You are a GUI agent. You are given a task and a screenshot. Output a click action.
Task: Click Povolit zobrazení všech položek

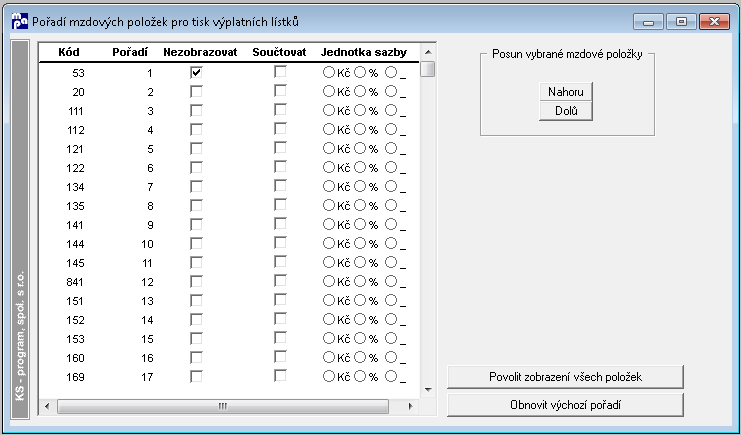[x=565, y=377]
